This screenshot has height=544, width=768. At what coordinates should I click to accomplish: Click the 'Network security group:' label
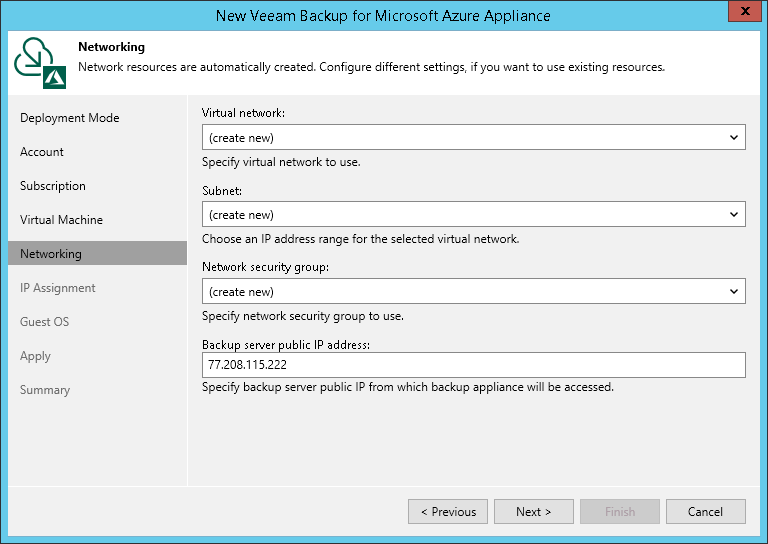tap(265, 267)
